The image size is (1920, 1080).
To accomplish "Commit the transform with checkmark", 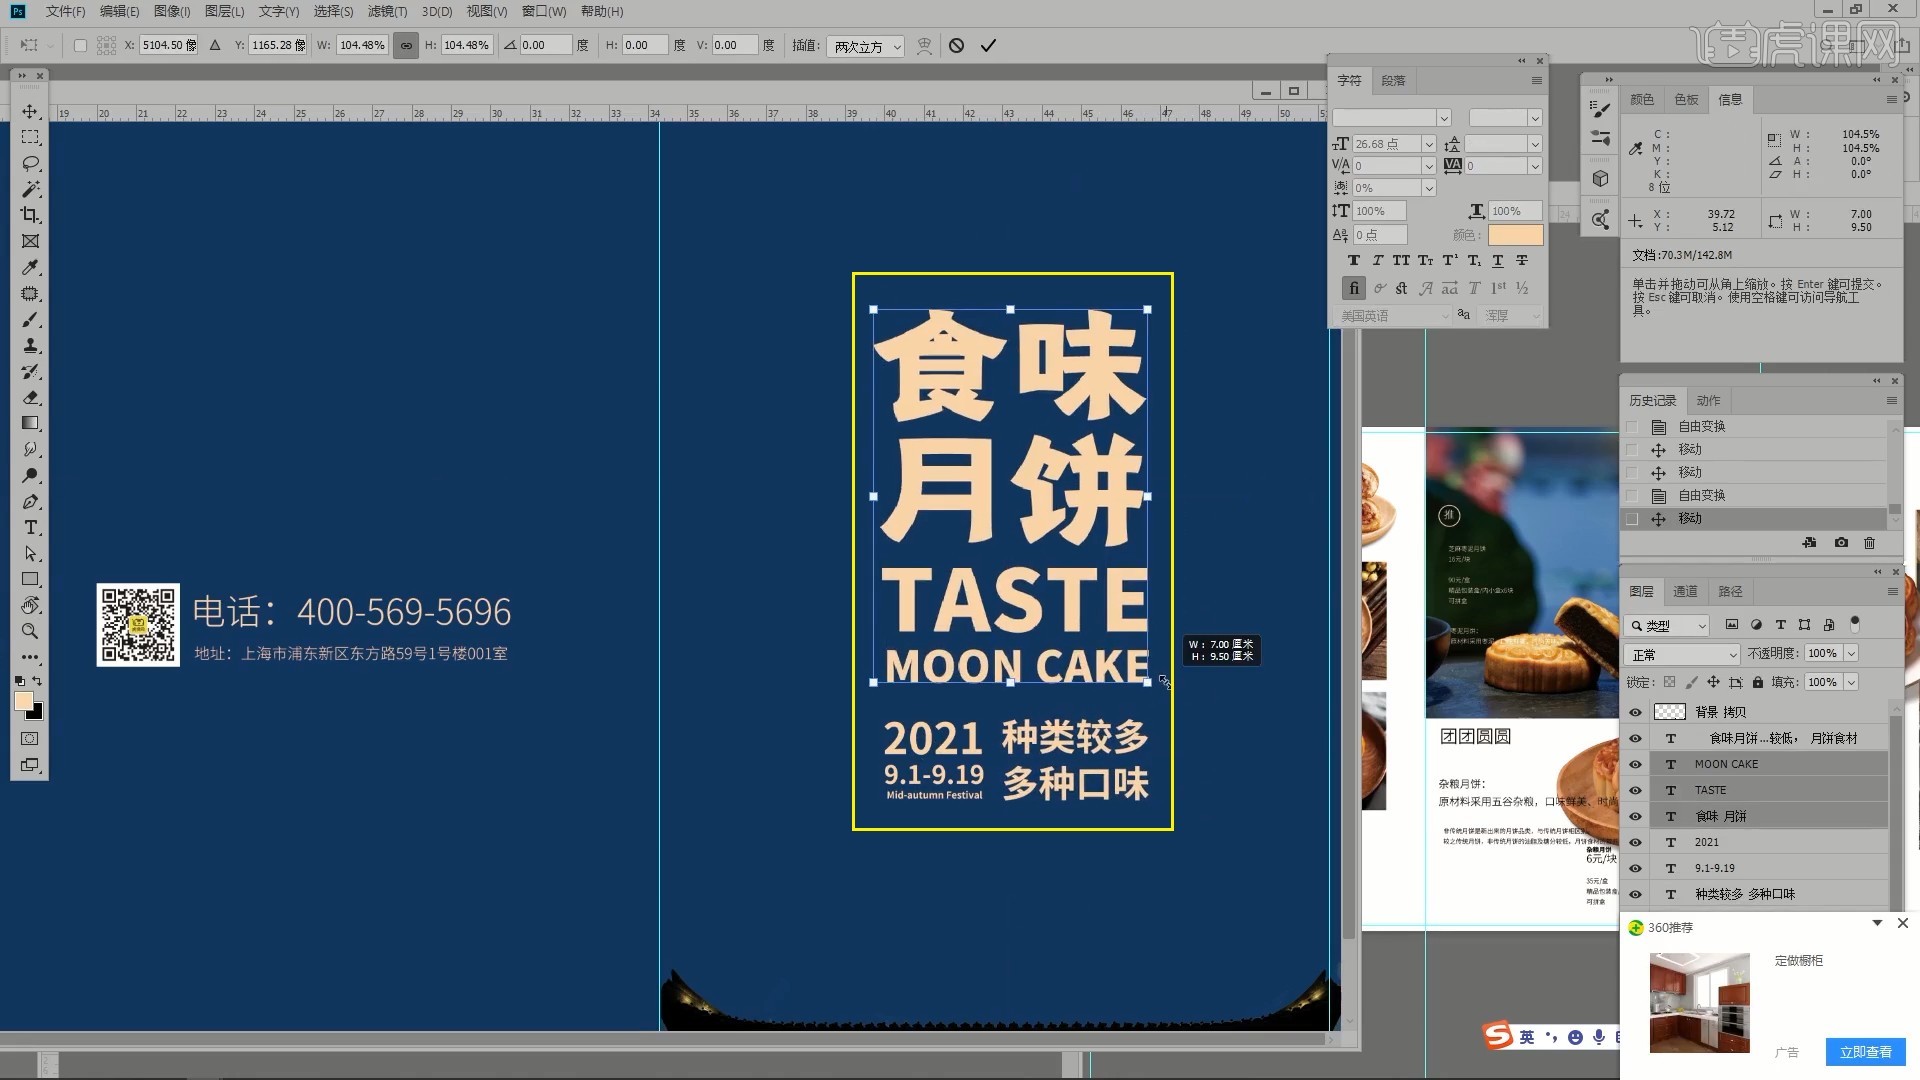I will coord(988,46).
